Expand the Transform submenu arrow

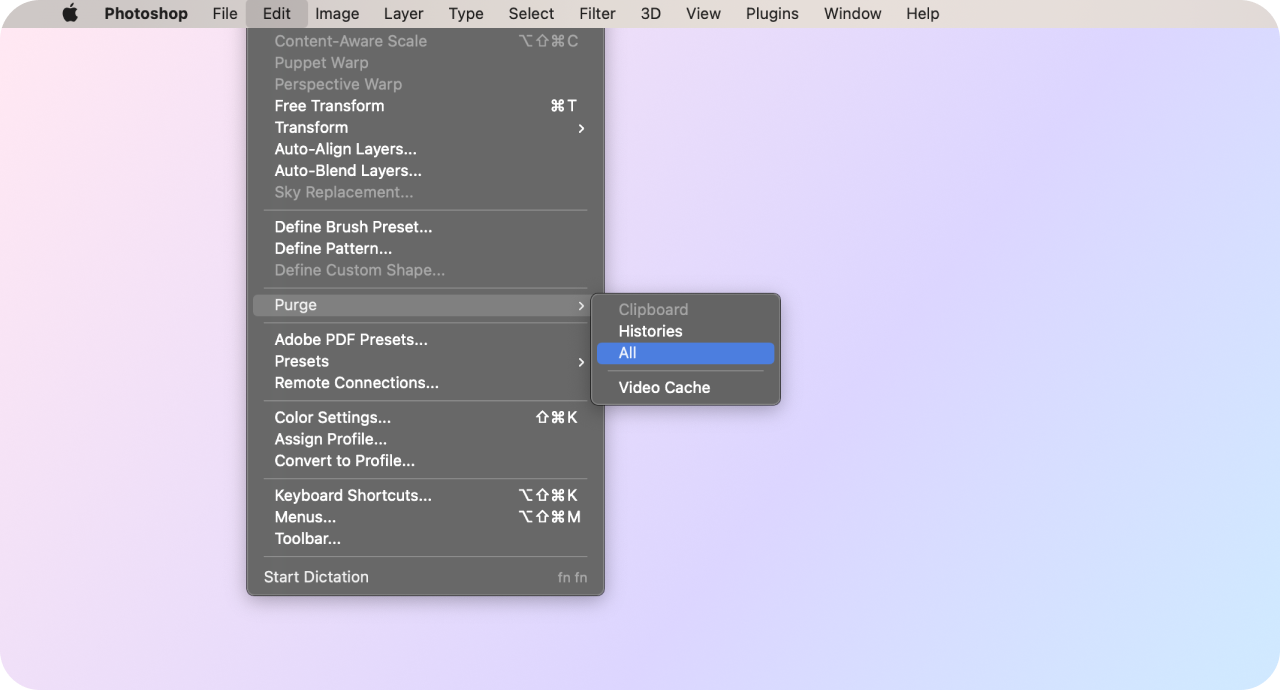tap(581, 128)
